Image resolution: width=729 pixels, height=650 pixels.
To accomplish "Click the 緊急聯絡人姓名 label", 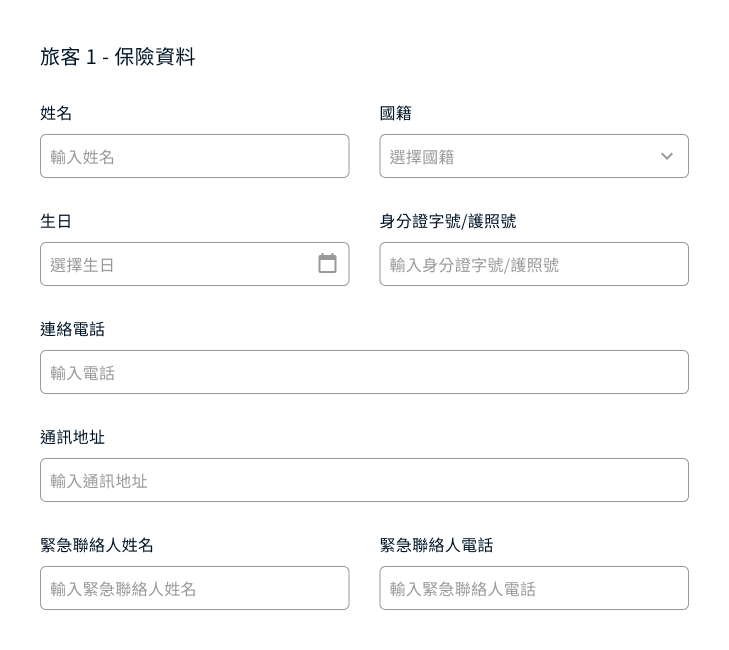I will 97,545.
